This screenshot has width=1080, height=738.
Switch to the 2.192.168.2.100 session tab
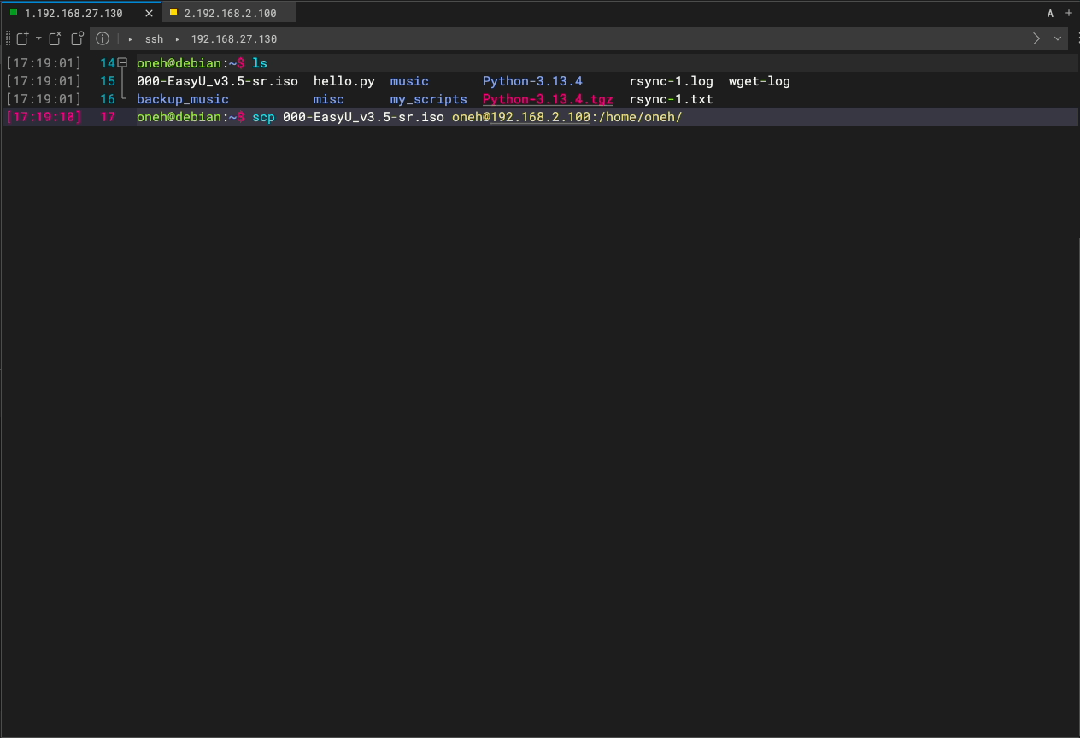(229, 12)
